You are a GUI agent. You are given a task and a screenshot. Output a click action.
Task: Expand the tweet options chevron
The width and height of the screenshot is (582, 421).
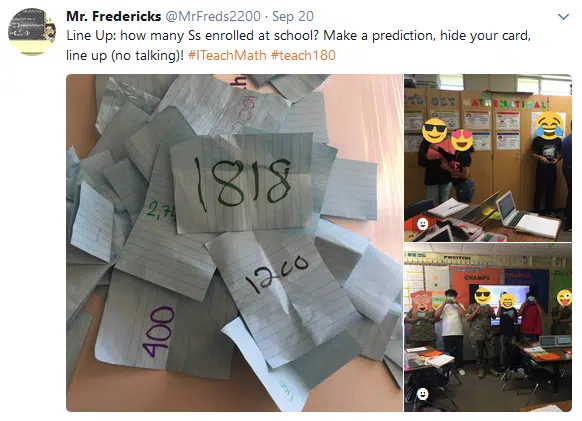coord(563,17)
